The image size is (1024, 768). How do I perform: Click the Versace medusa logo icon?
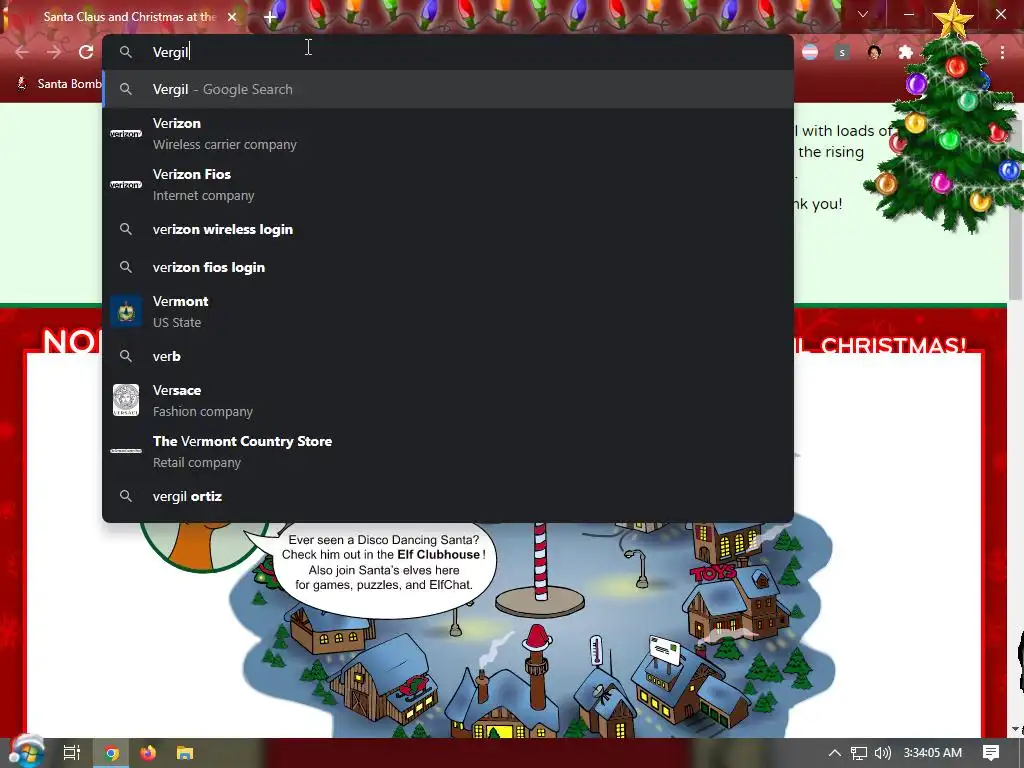[x=126, y=400]
